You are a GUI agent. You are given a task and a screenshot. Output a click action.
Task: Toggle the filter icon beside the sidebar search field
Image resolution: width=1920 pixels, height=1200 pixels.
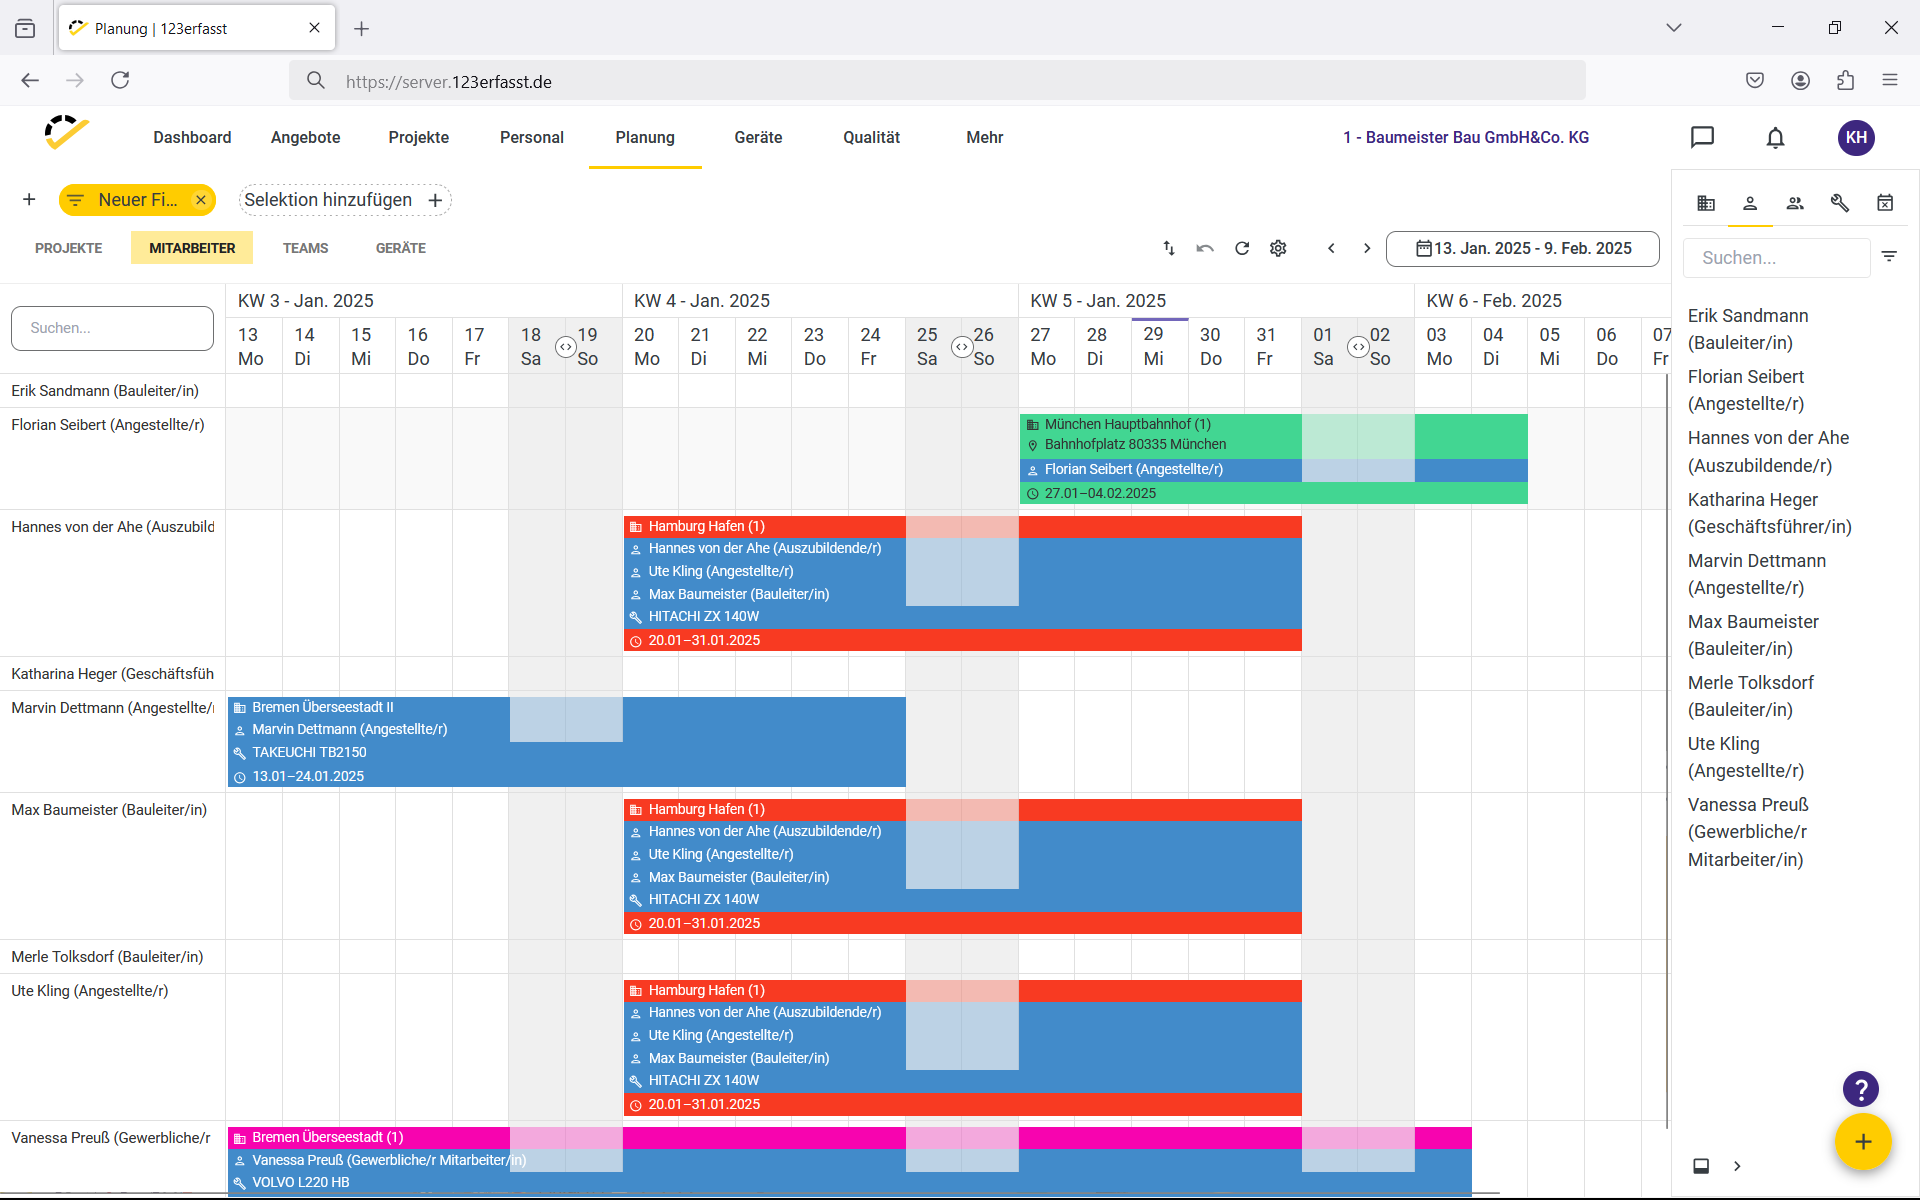[1890, 257]
